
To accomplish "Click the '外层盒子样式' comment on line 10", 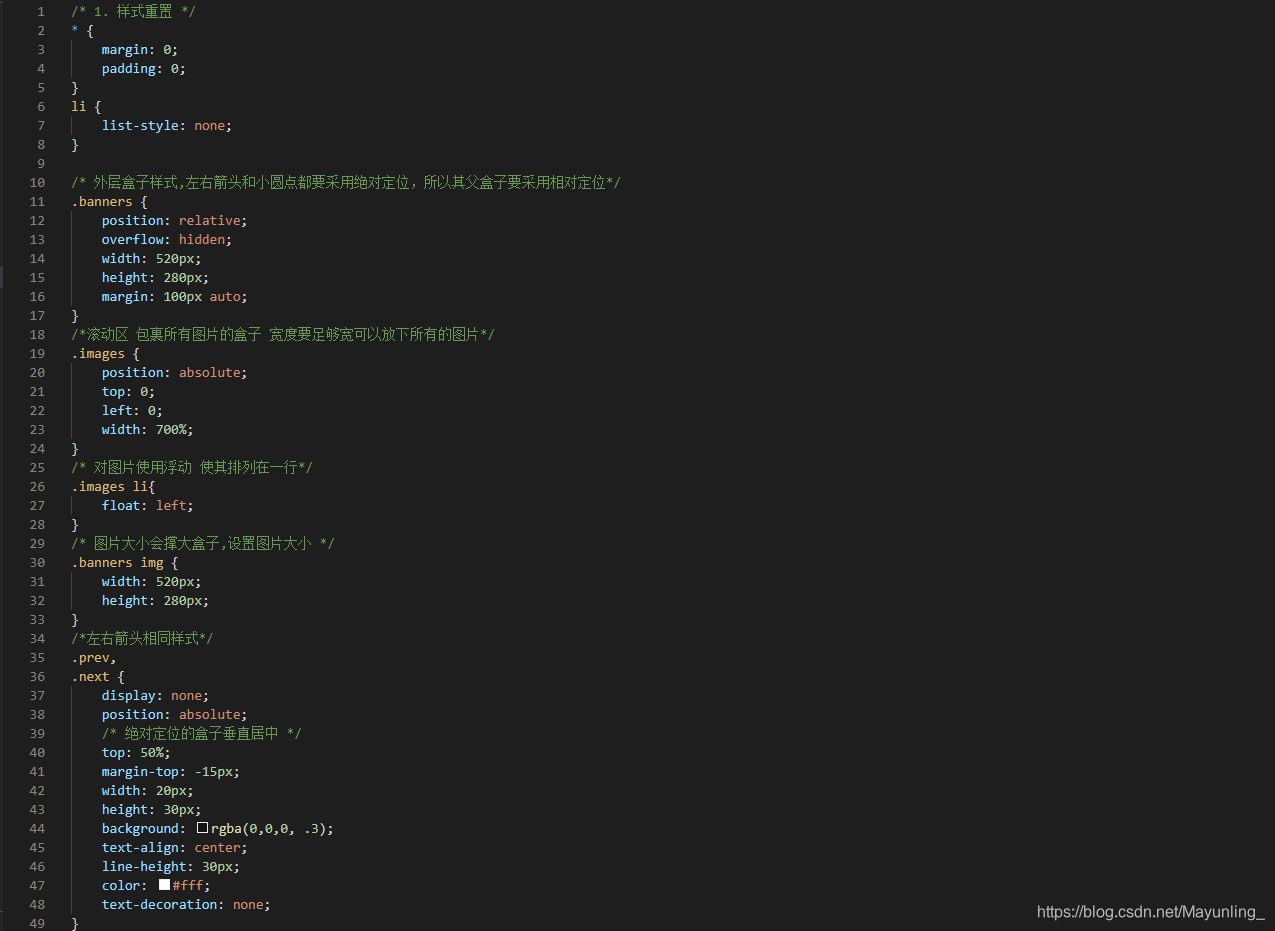I will click(x=346, y=182).
